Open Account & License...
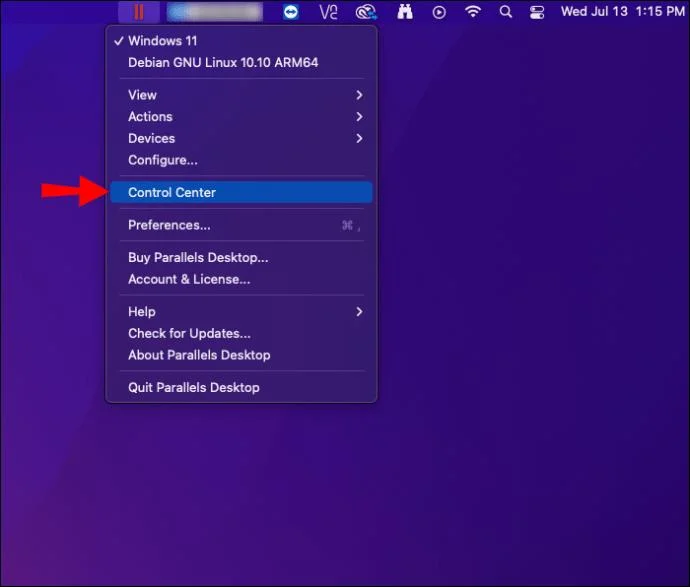The image size is (690, 587). coord(241,279)
